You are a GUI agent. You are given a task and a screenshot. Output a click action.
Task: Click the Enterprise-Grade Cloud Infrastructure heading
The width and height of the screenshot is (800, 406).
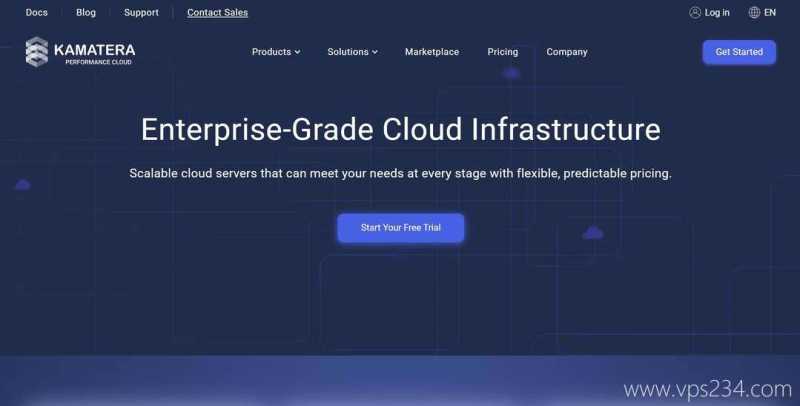[x=401, y=130]
